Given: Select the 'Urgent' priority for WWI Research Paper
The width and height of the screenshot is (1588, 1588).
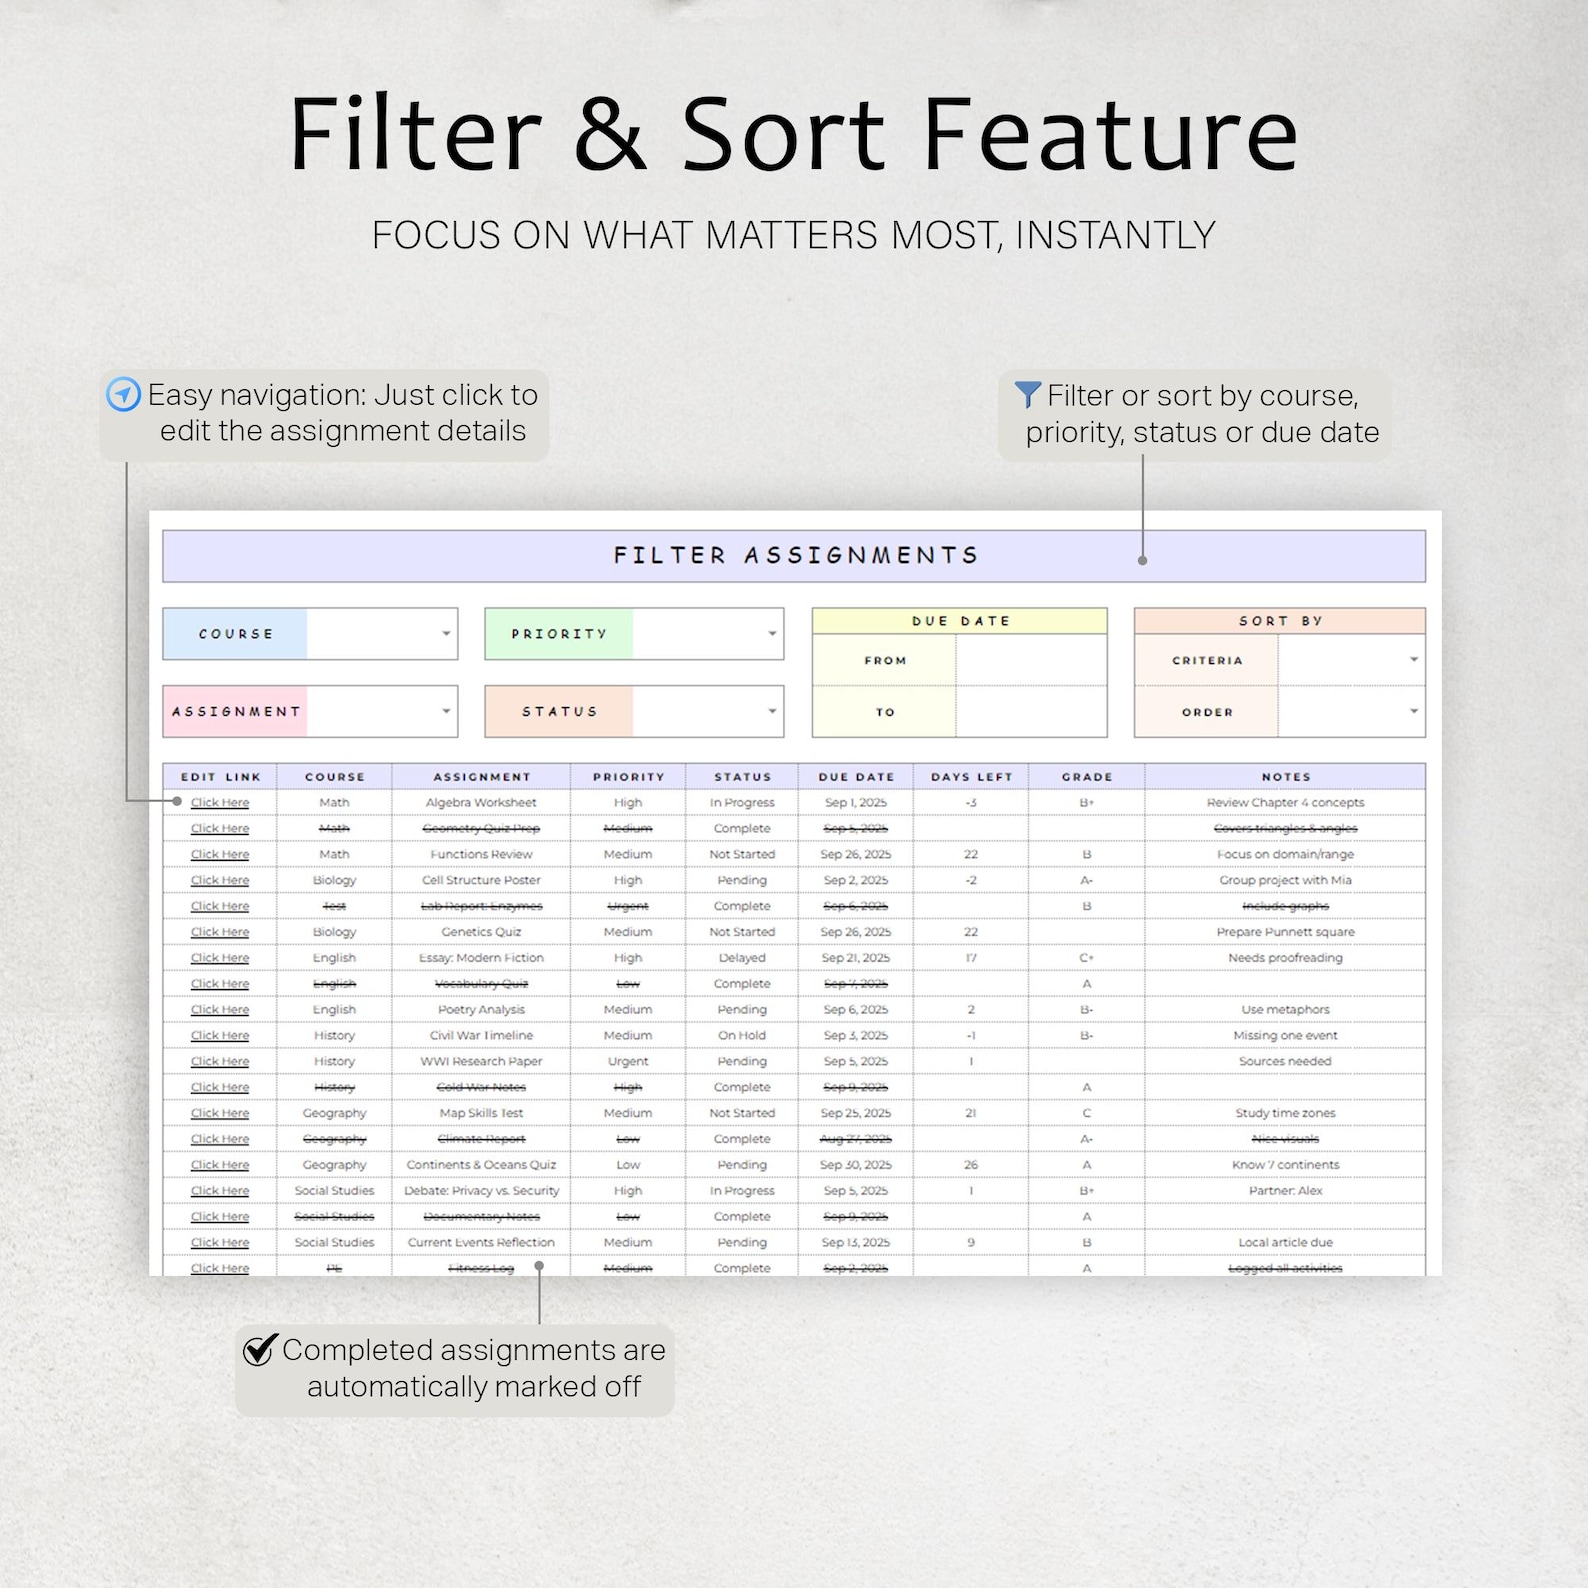Looking at the screenshot, I should [x=628, y=1062].
